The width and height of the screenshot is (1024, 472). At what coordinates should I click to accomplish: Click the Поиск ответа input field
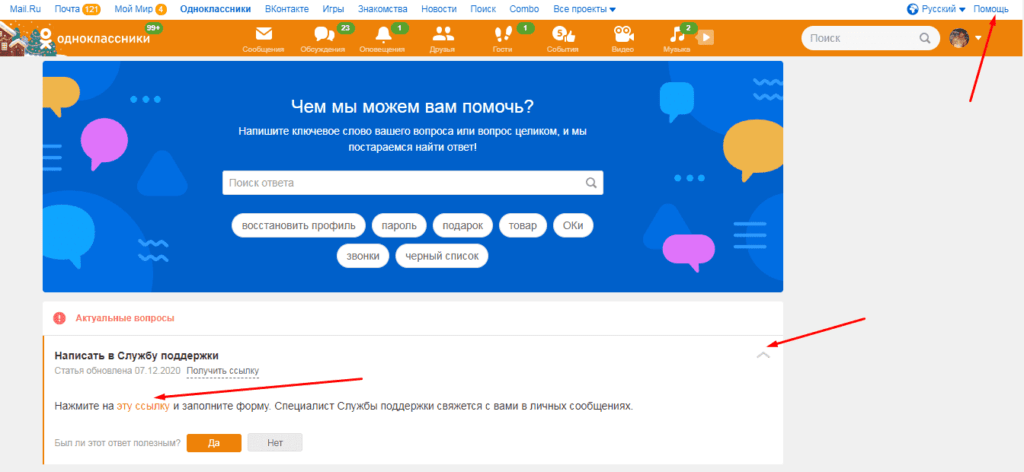(x=400, y=183)
